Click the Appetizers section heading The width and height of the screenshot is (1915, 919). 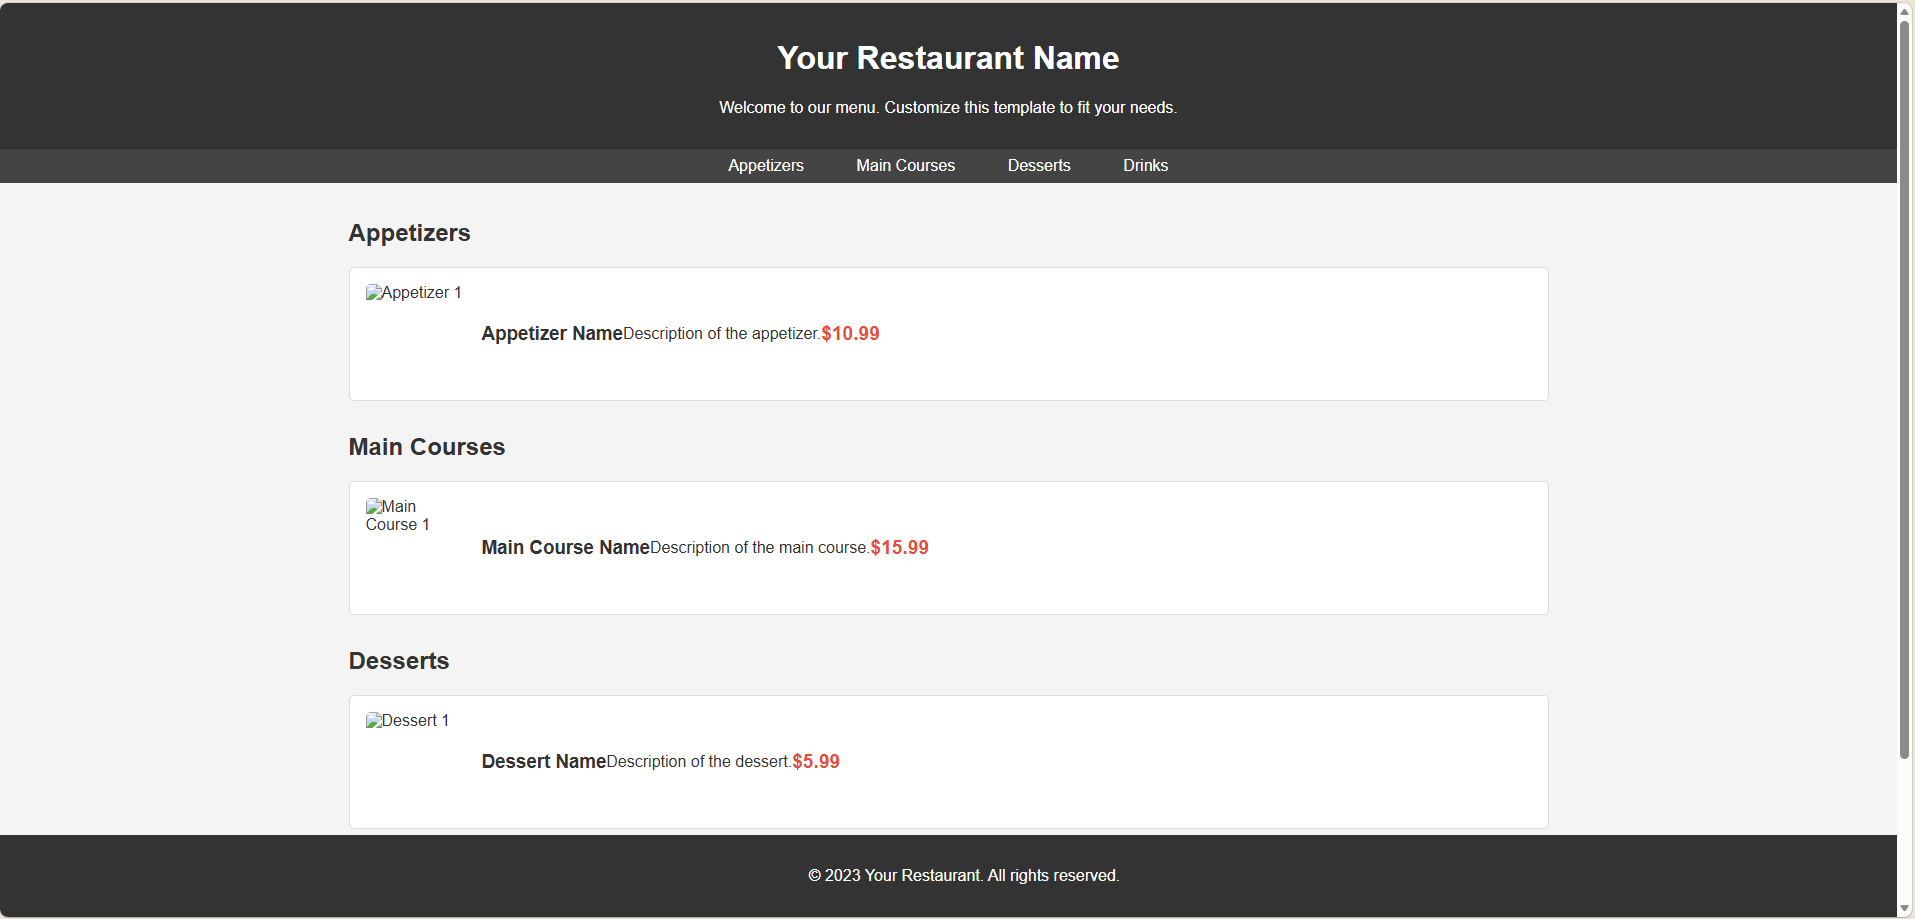[x=409, y=233]
